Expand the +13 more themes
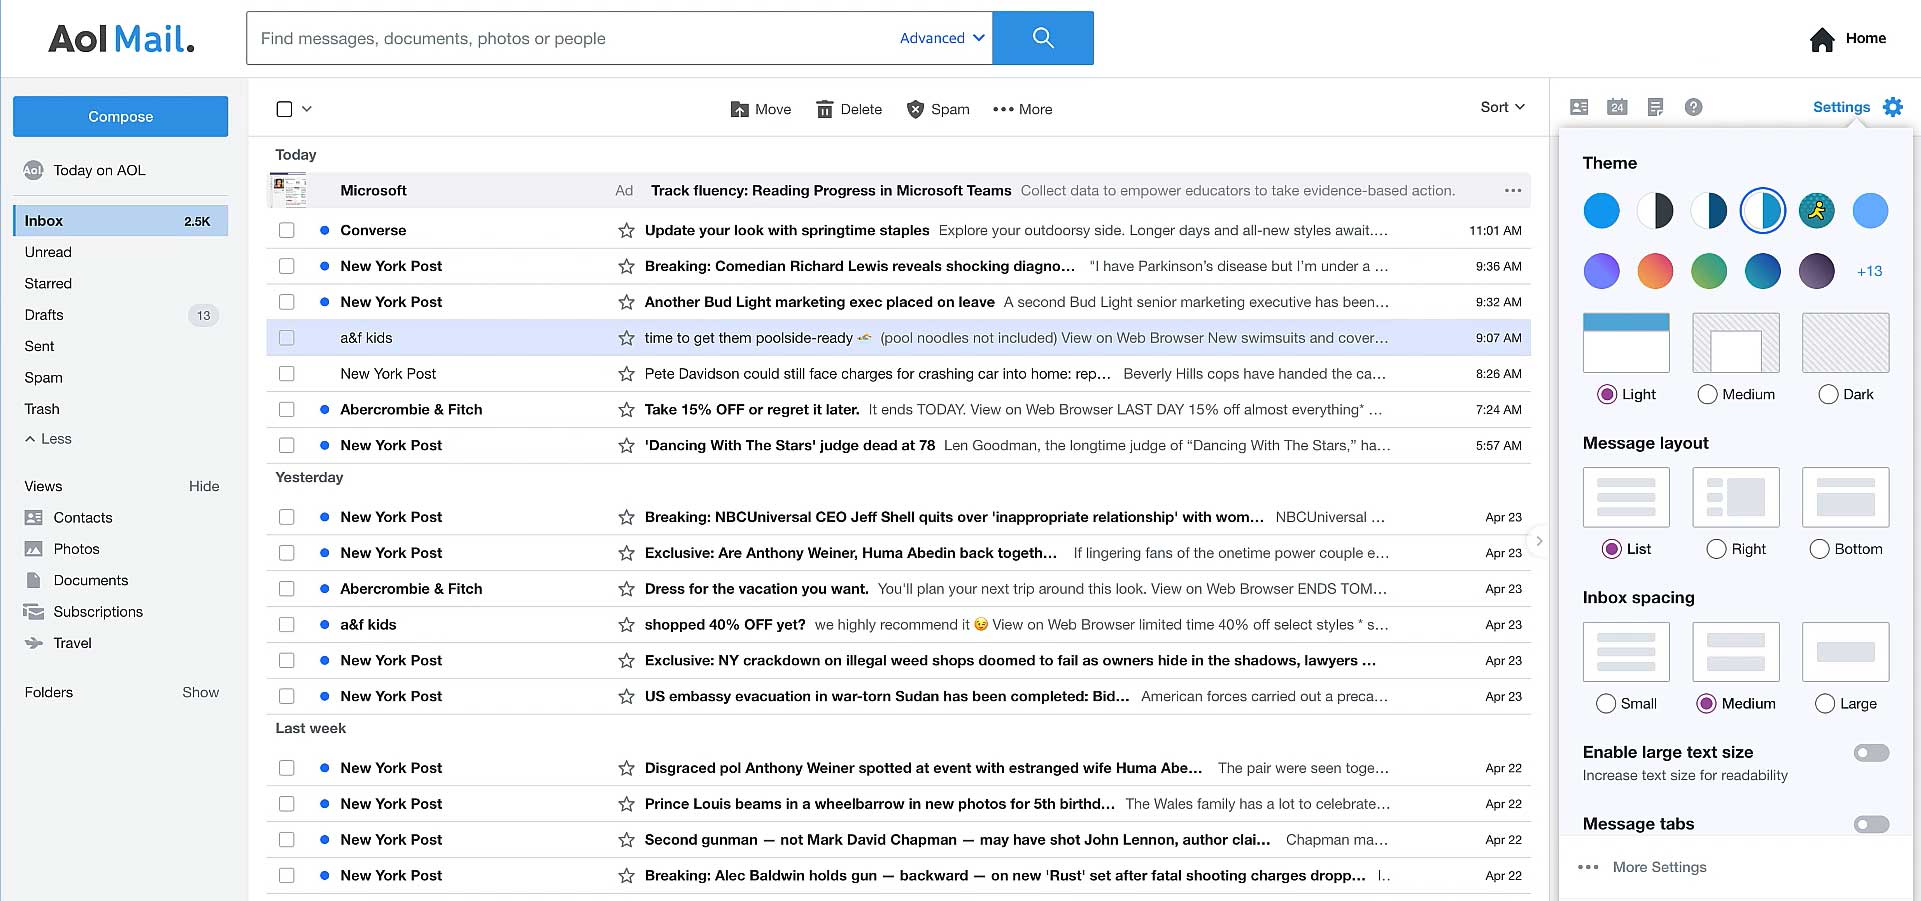The height and width of the screenshot is (901, 1921). coord(1869,271)
